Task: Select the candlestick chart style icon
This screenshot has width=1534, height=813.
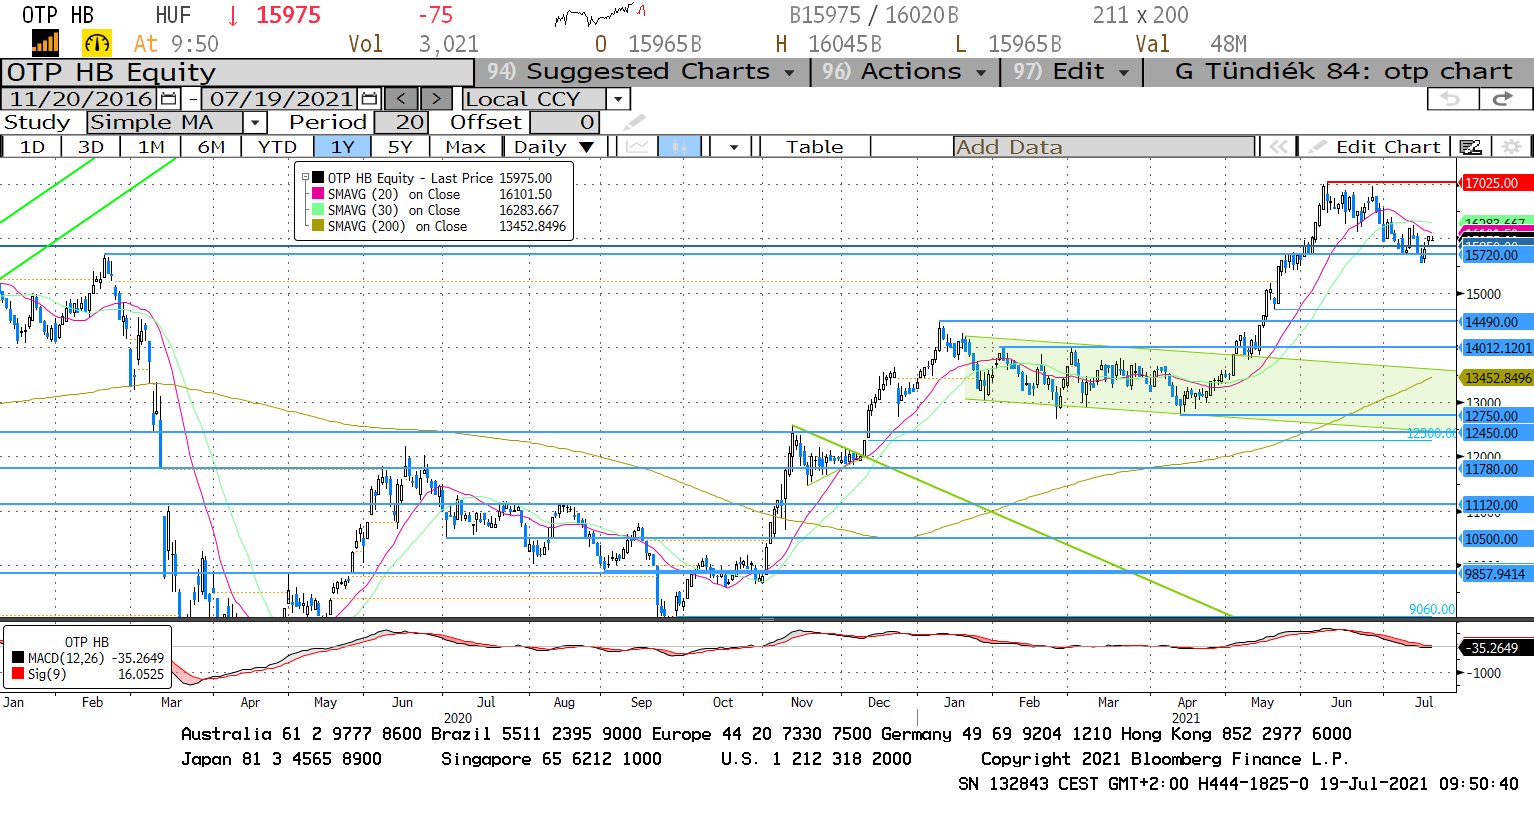Action: [x=680, y=147]
